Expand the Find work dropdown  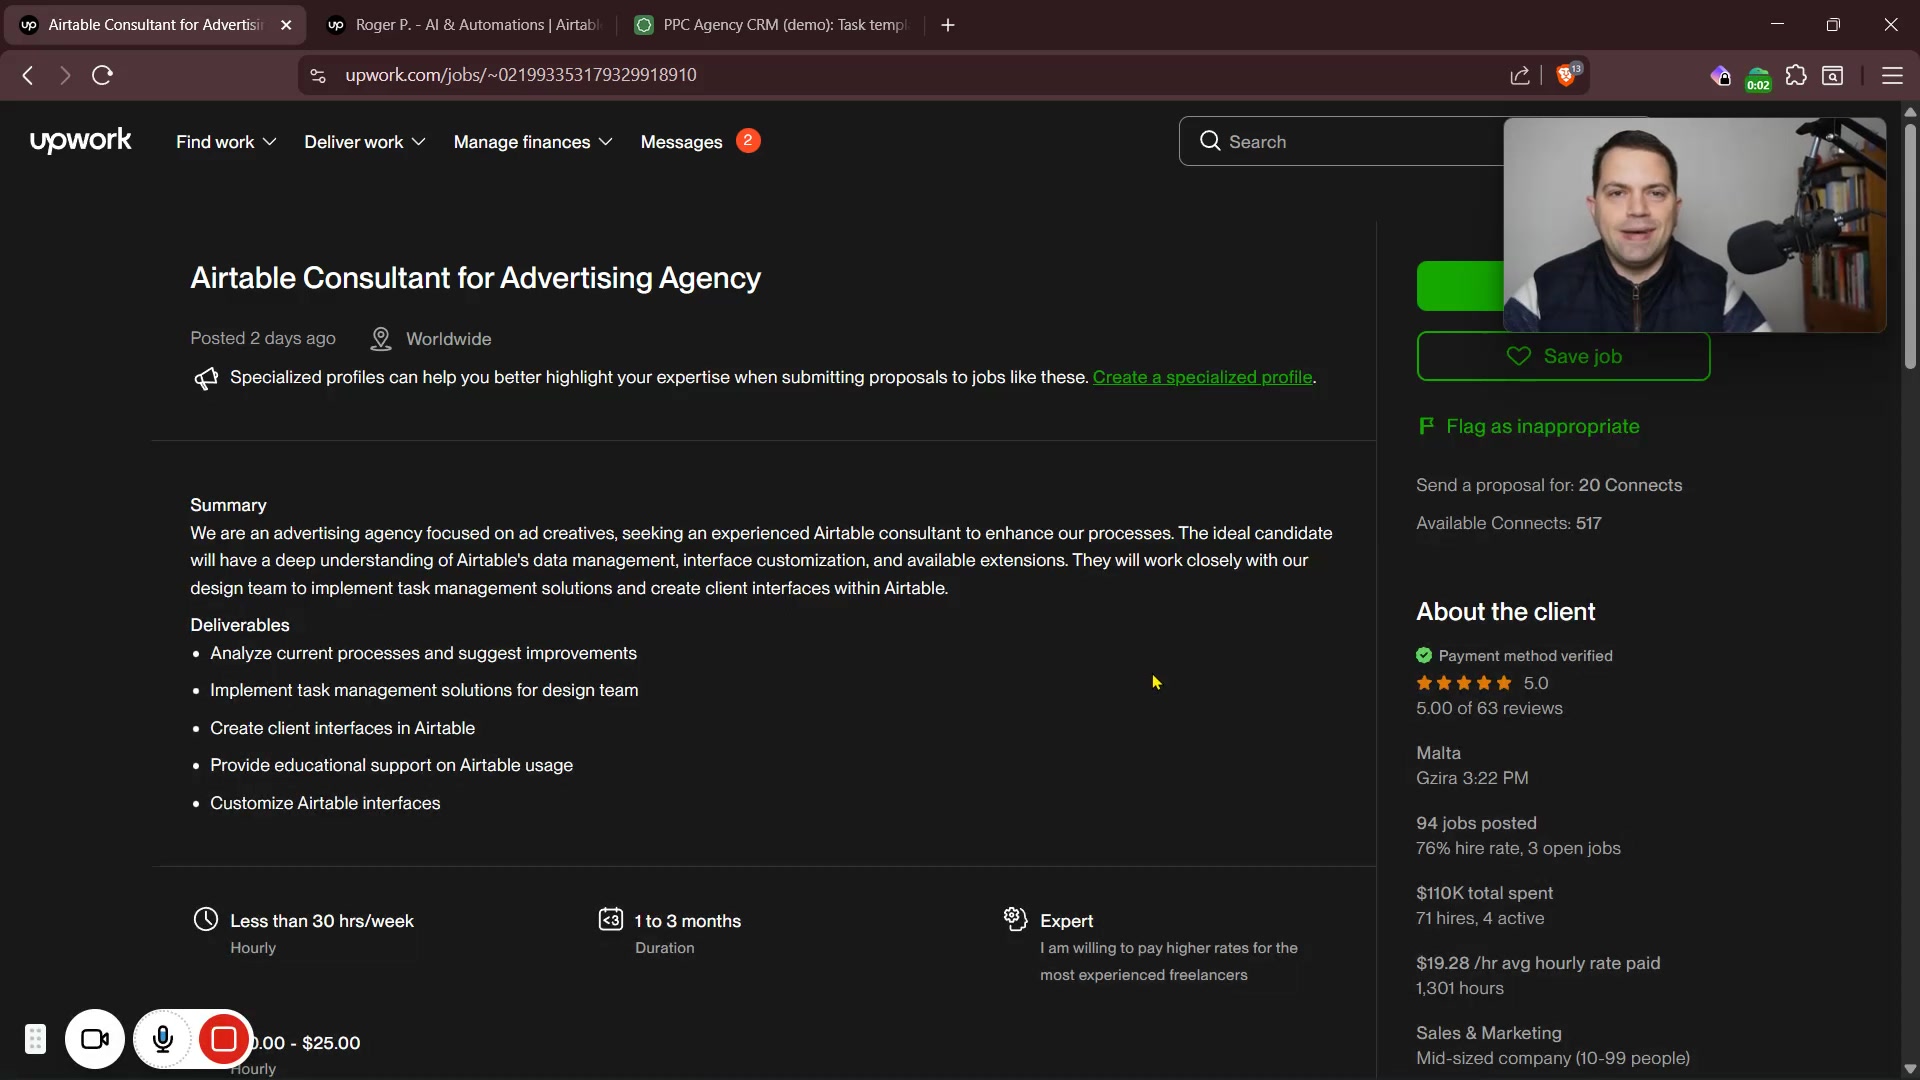coord(226,142)
